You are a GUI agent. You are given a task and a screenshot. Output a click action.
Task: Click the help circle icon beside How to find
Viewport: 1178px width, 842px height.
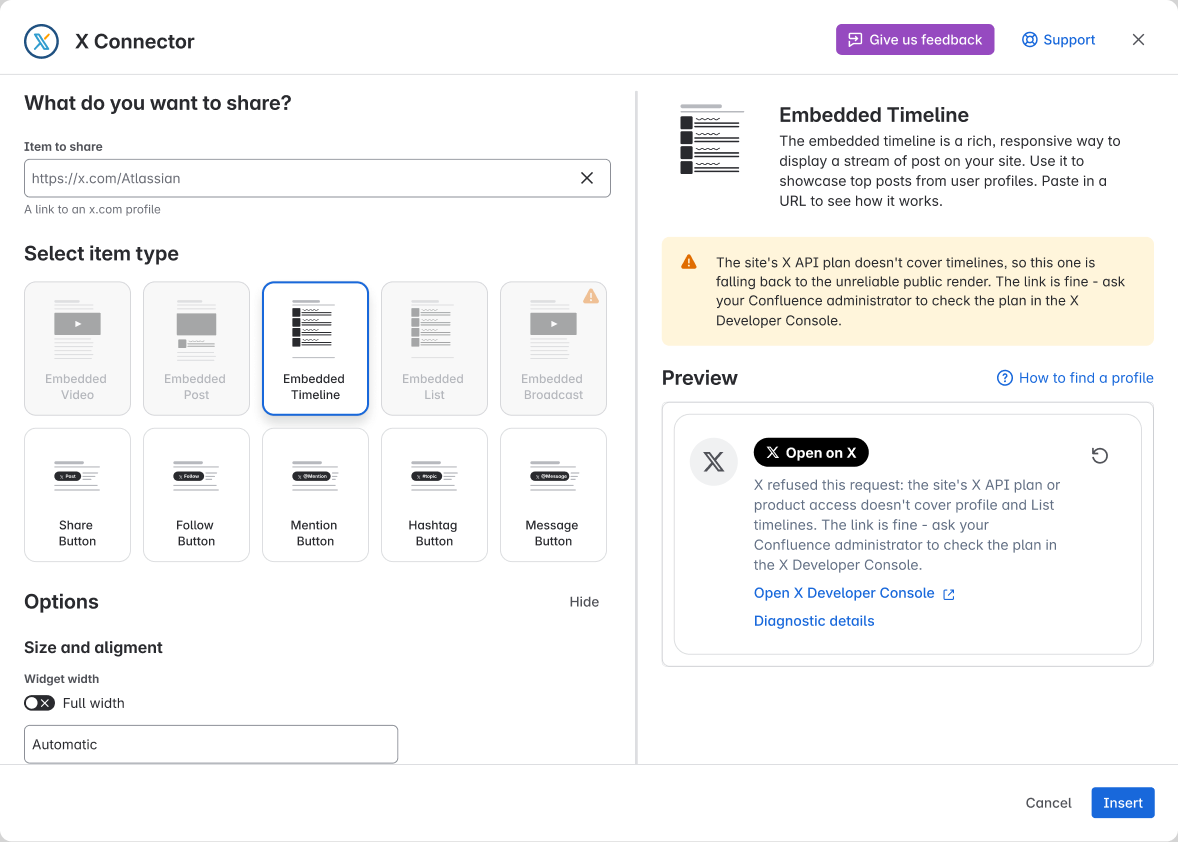pyautogui.click(x=1004, y=378)
